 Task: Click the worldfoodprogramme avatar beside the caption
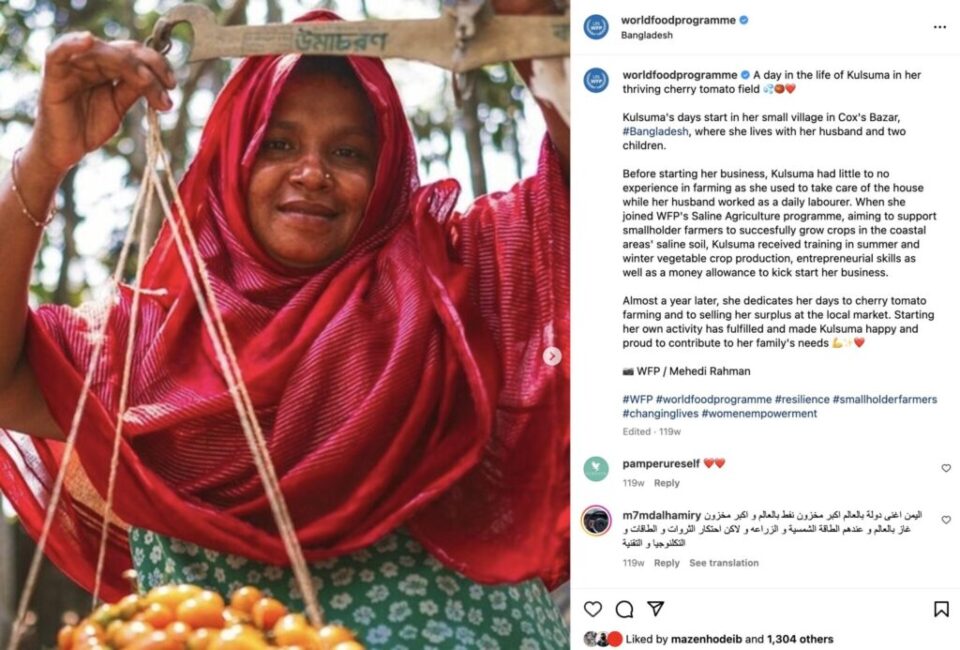[x=596, y=80]
